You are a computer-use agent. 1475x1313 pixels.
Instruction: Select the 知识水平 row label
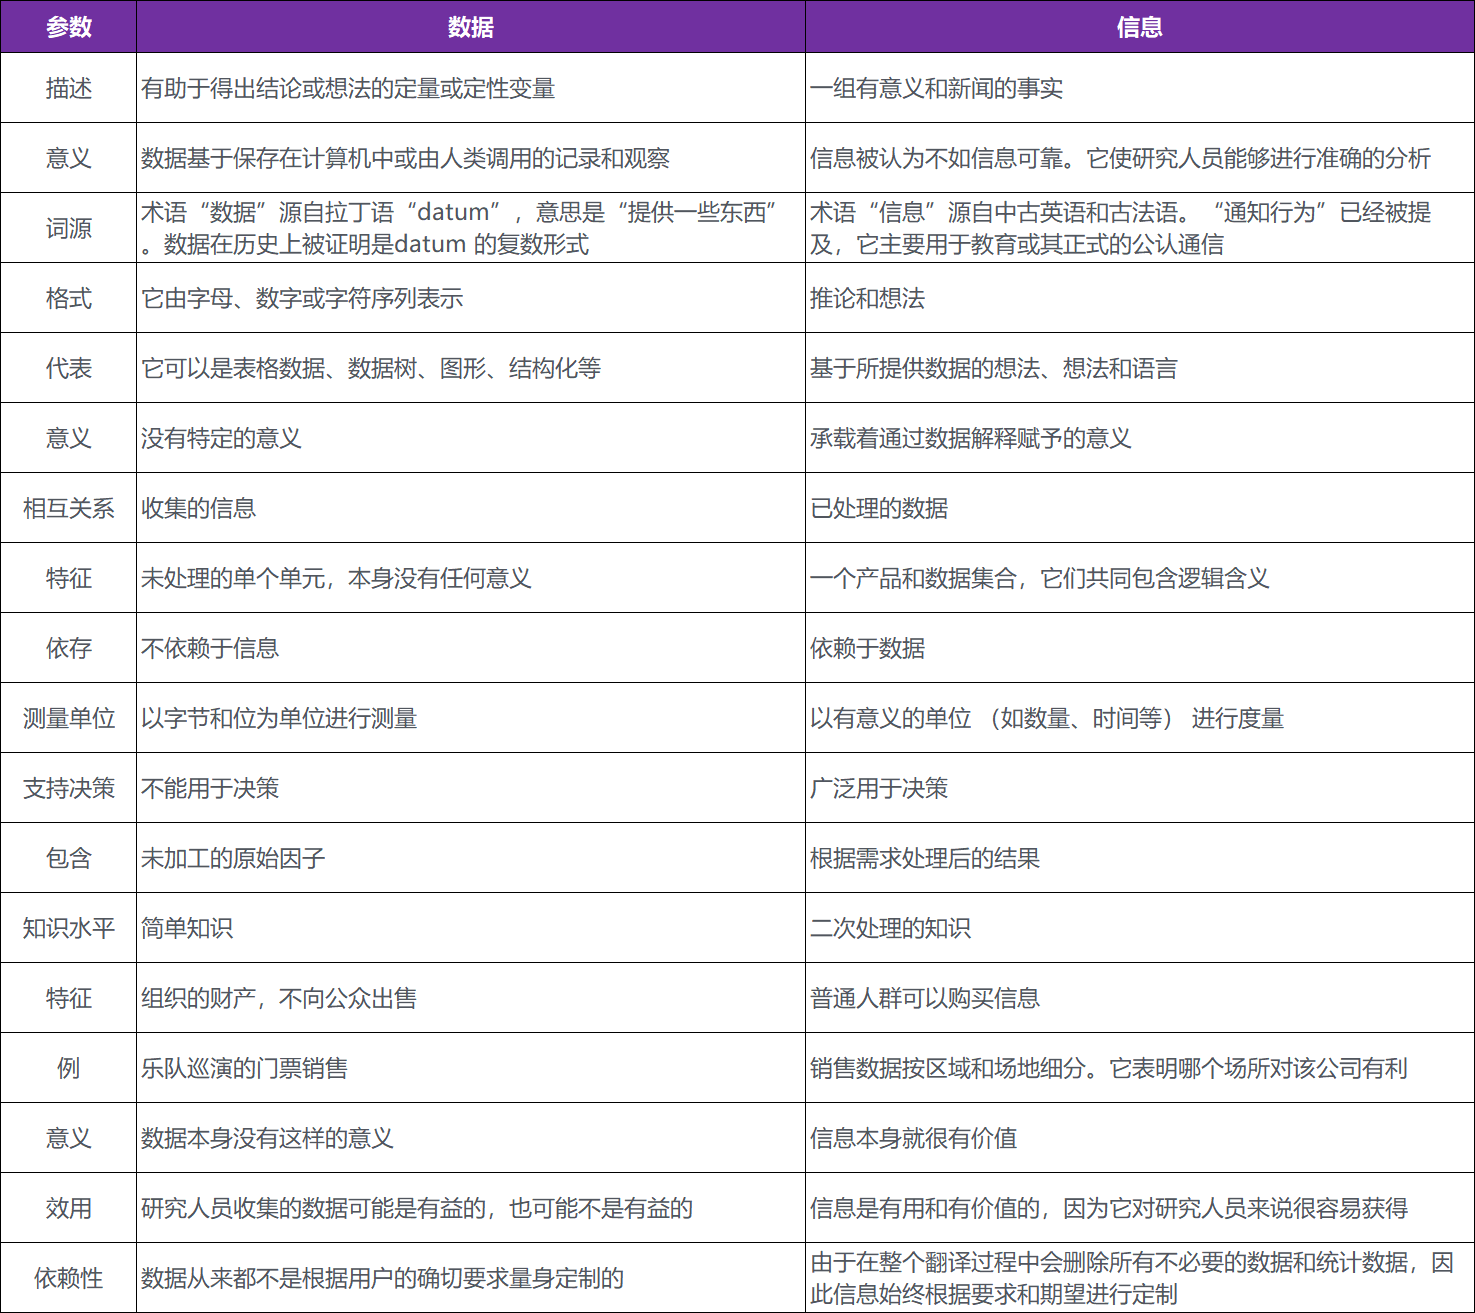pyautogui.click(x=68, y=928)
